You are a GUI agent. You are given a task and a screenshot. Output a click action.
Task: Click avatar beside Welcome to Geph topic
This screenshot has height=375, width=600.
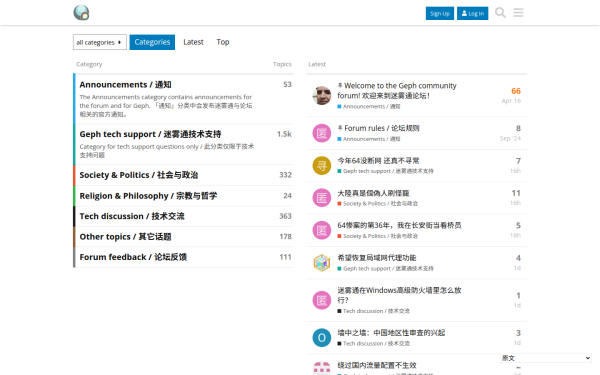tap(321, 95)
